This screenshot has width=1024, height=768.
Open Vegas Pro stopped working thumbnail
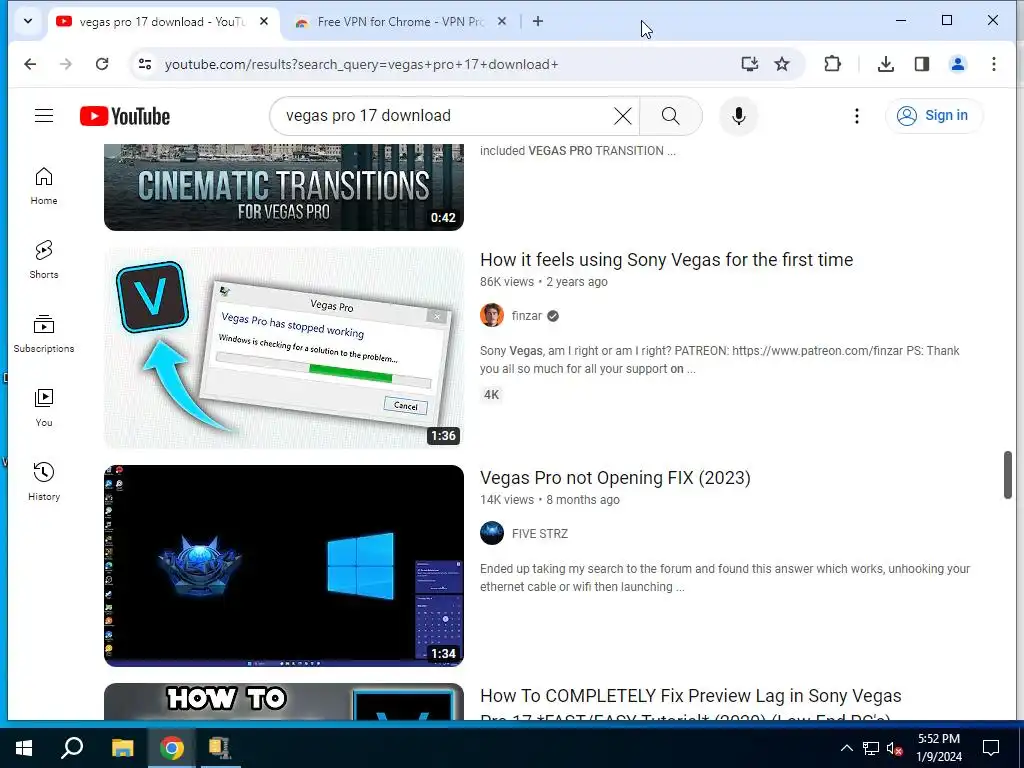283,347
